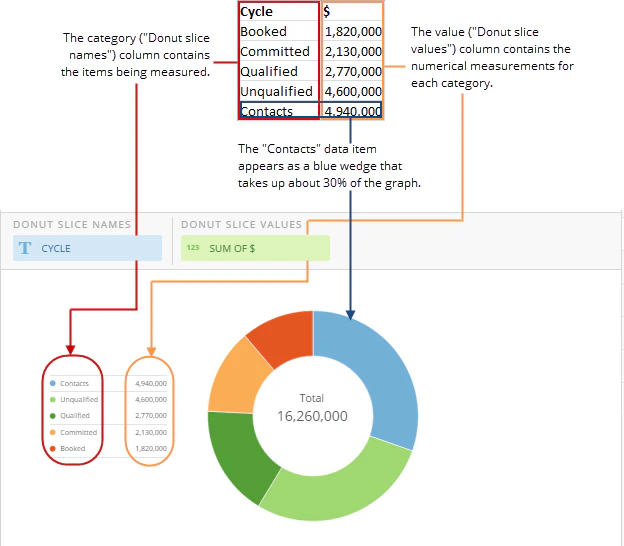Select the Booked legend label
This screenshot has height=546, width=624.
click(73, 448)
